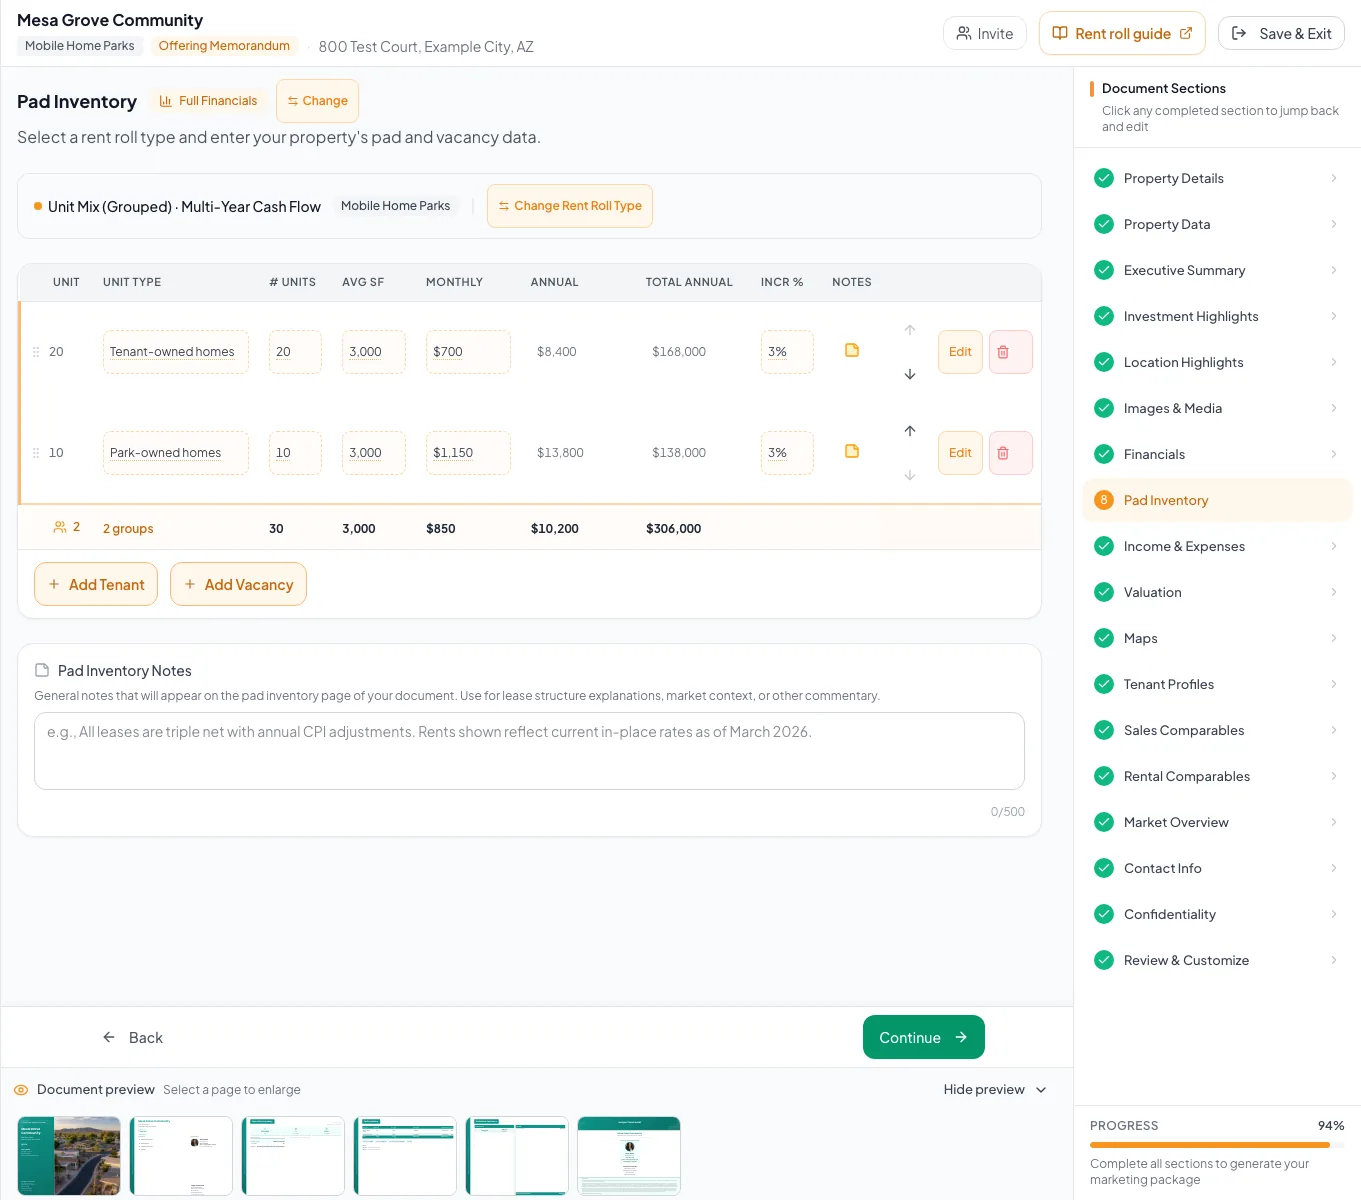Click the green Continue button
1361x1200 pixels.
tap(924, 1037)
